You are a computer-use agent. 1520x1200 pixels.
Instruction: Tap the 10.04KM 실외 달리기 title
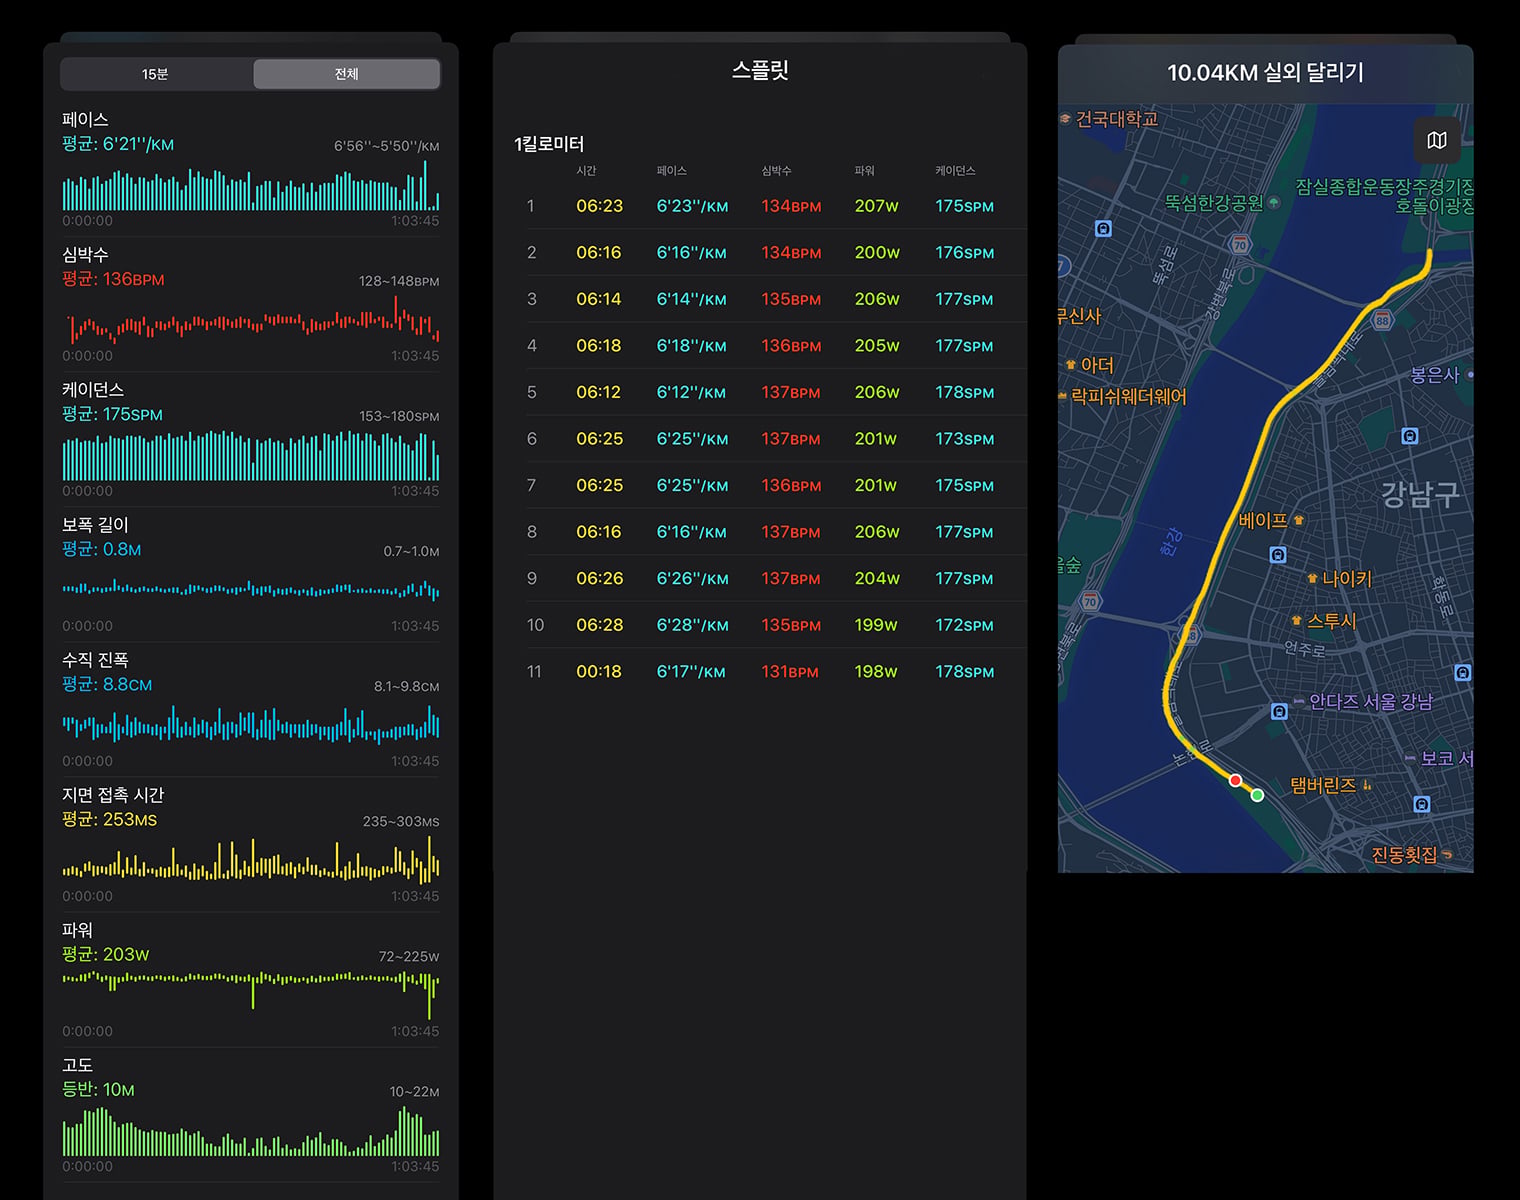tap(1265, 72)
